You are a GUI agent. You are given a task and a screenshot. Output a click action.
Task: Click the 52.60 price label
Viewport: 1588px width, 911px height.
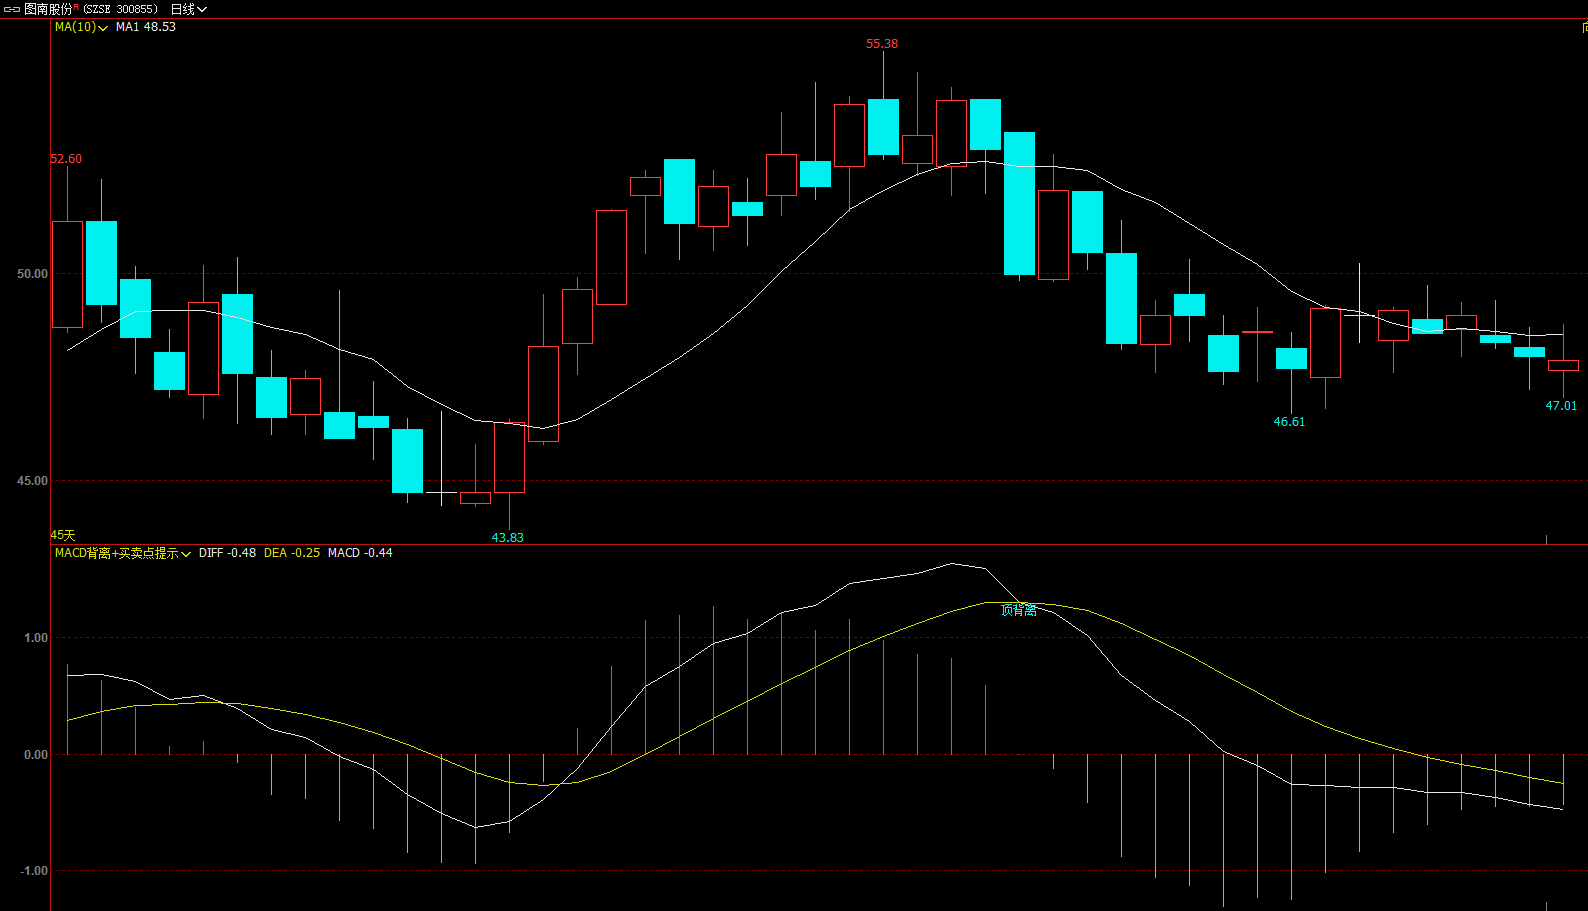click(66, 159)
